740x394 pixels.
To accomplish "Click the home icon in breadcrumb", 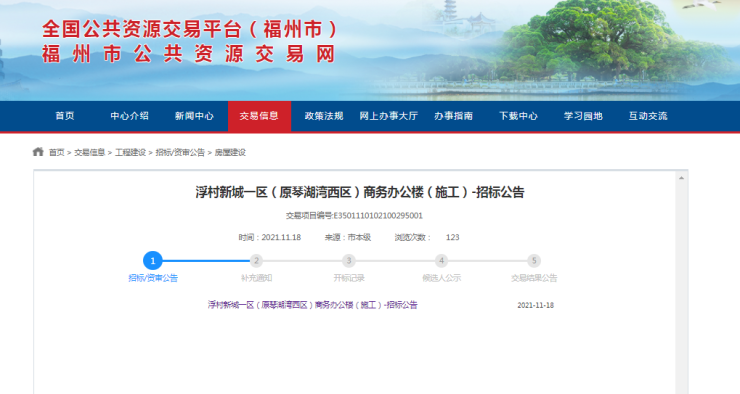I will point(38,151).
